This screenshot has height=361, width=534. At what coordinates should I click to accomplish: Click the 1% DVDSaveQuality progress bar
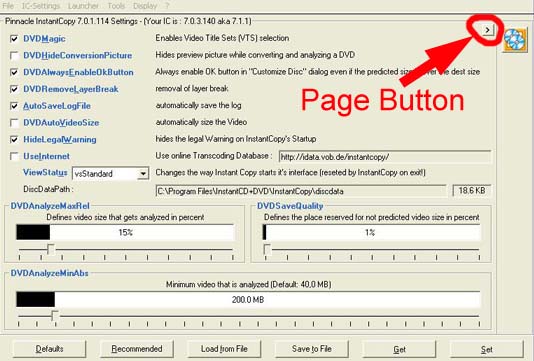(x=371, y=233)
